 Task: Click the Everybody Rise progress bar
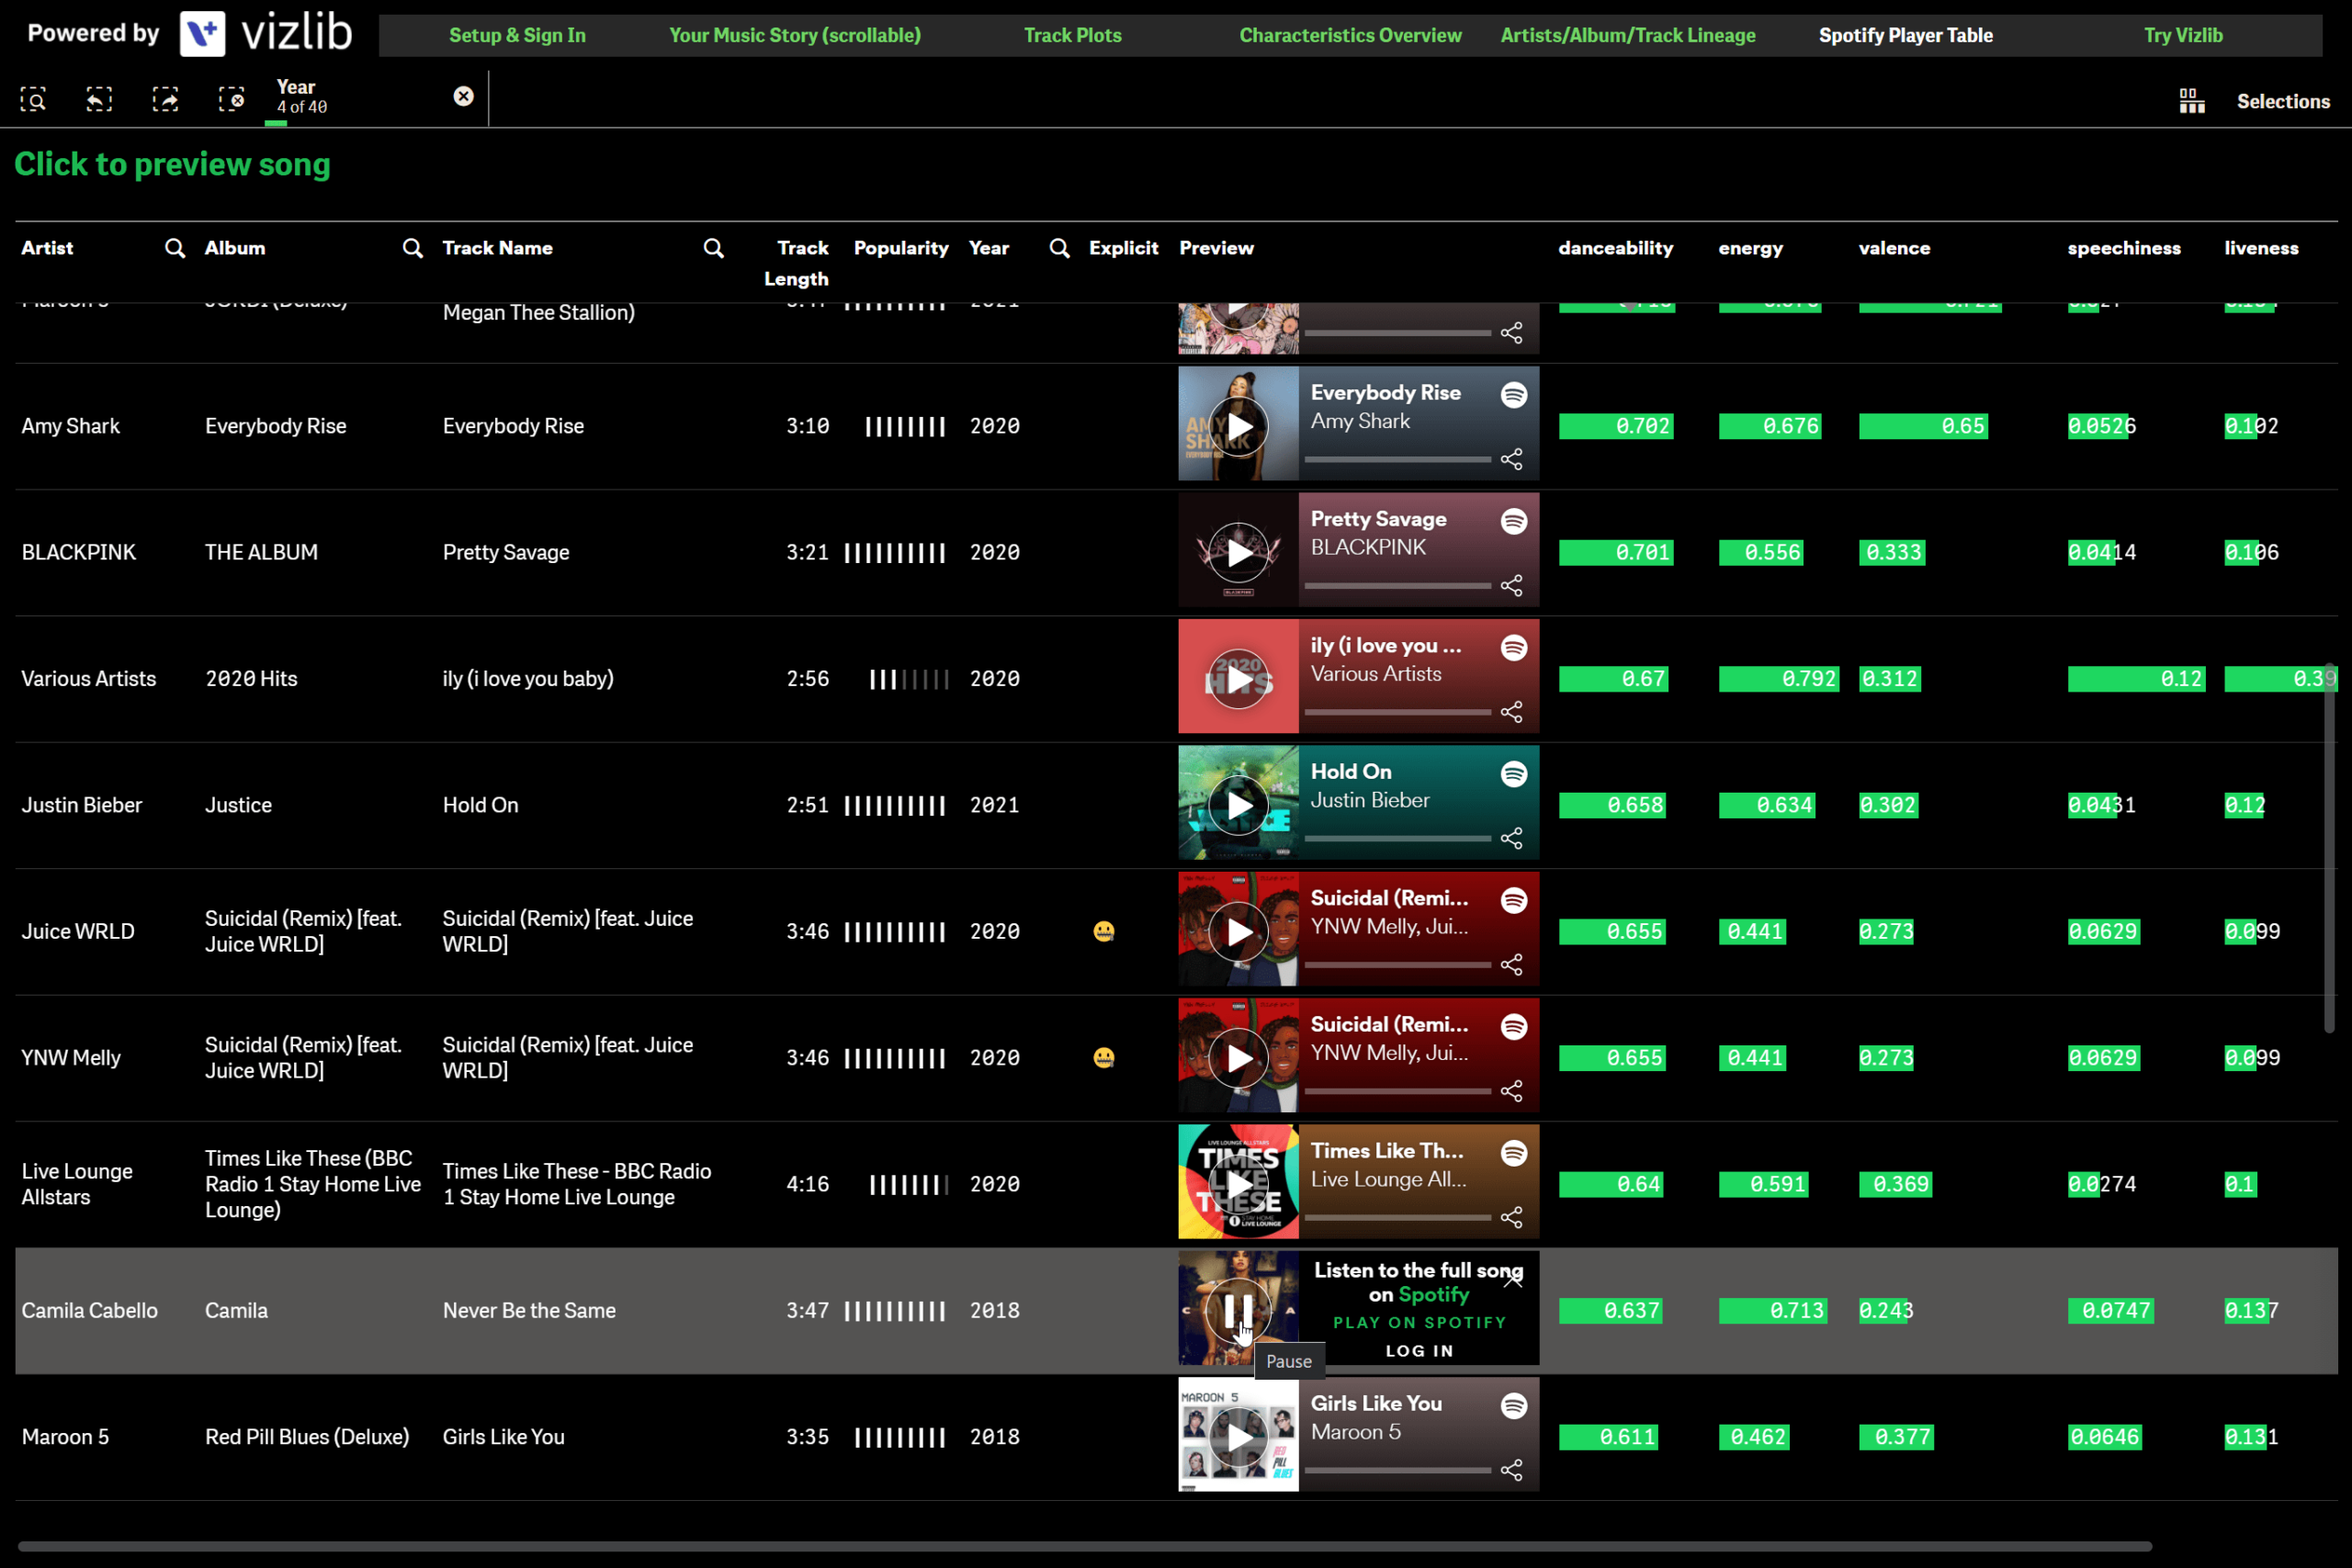point(1398,460)
